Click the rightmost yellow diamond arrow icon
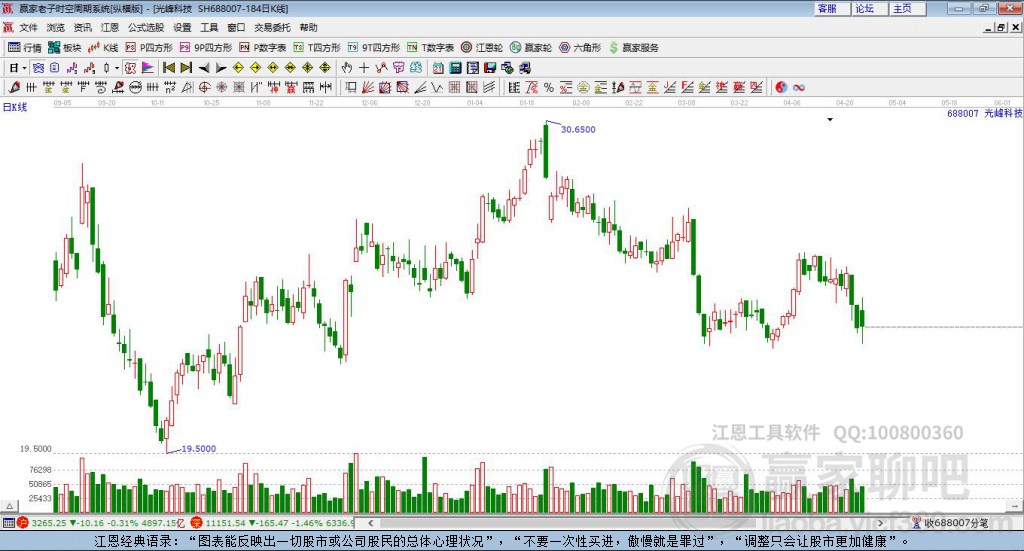The height and width of the screenshot is (551, 1024). point(325,68)
